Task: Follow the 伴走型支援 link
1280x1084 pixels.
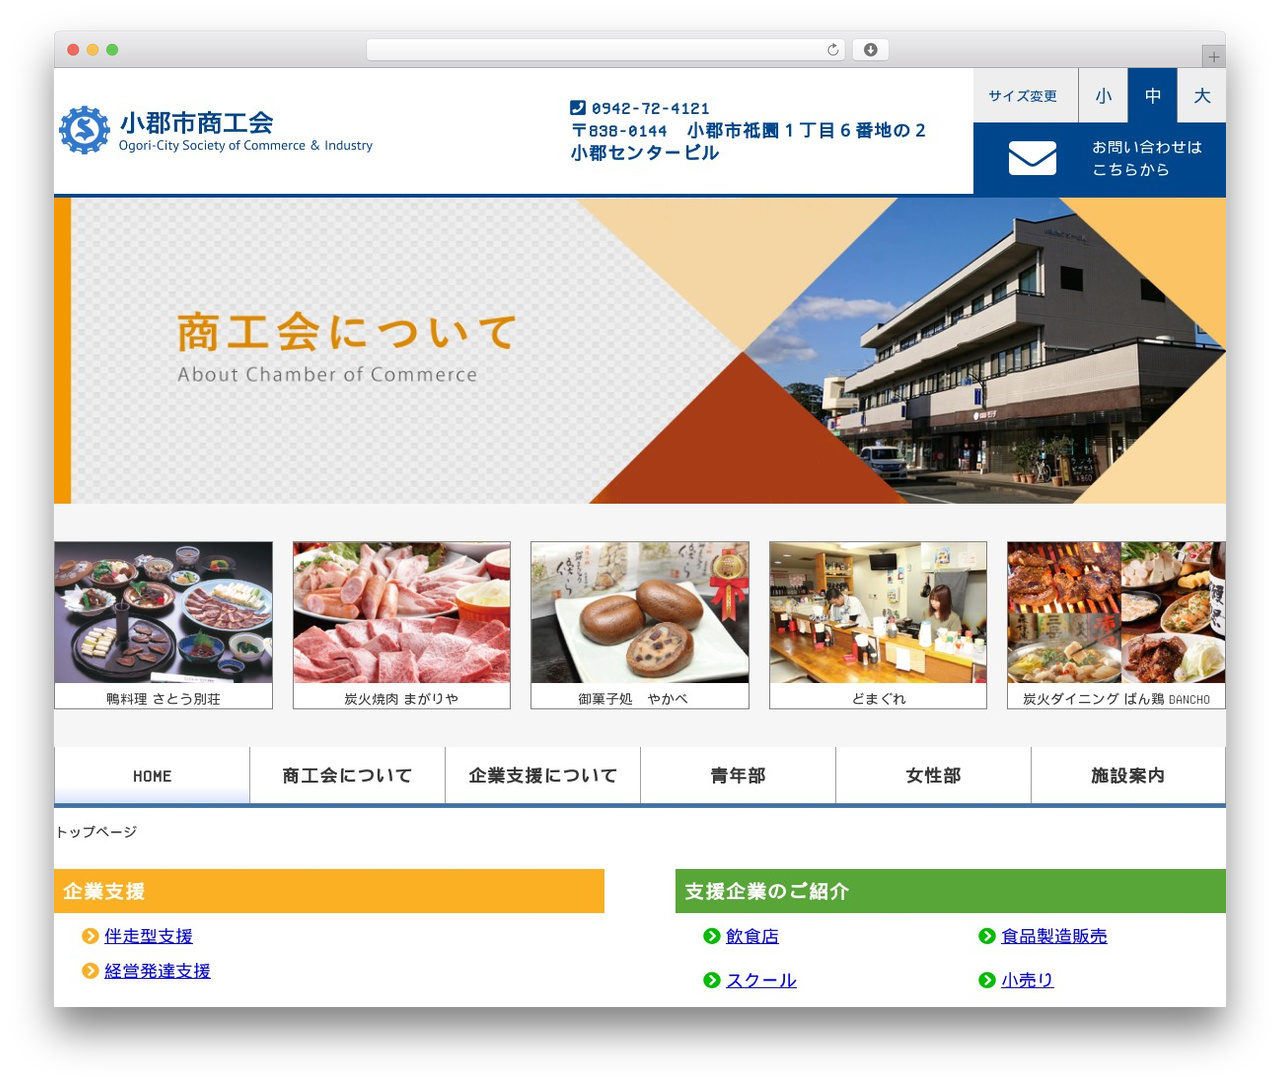Action: tap(149, 936)
